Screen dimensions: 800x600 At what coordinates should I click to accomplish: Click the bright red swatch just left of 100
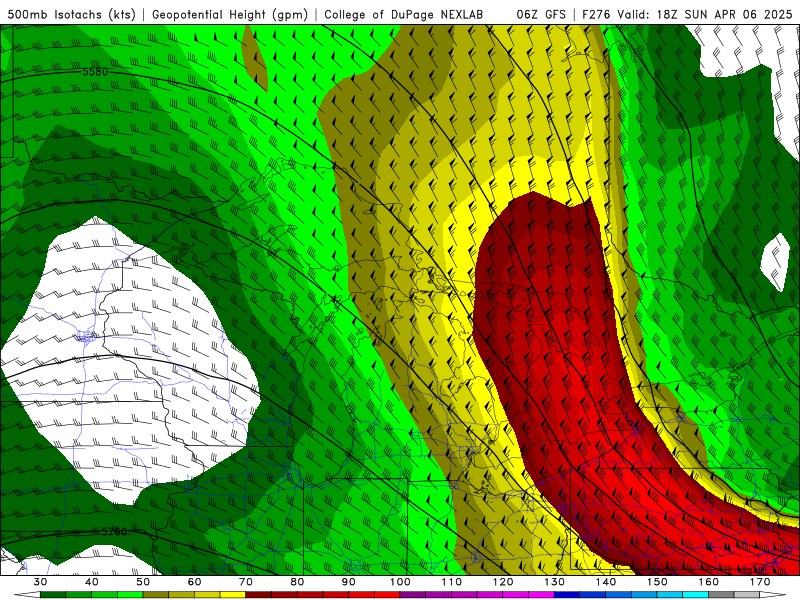point(387,595)
